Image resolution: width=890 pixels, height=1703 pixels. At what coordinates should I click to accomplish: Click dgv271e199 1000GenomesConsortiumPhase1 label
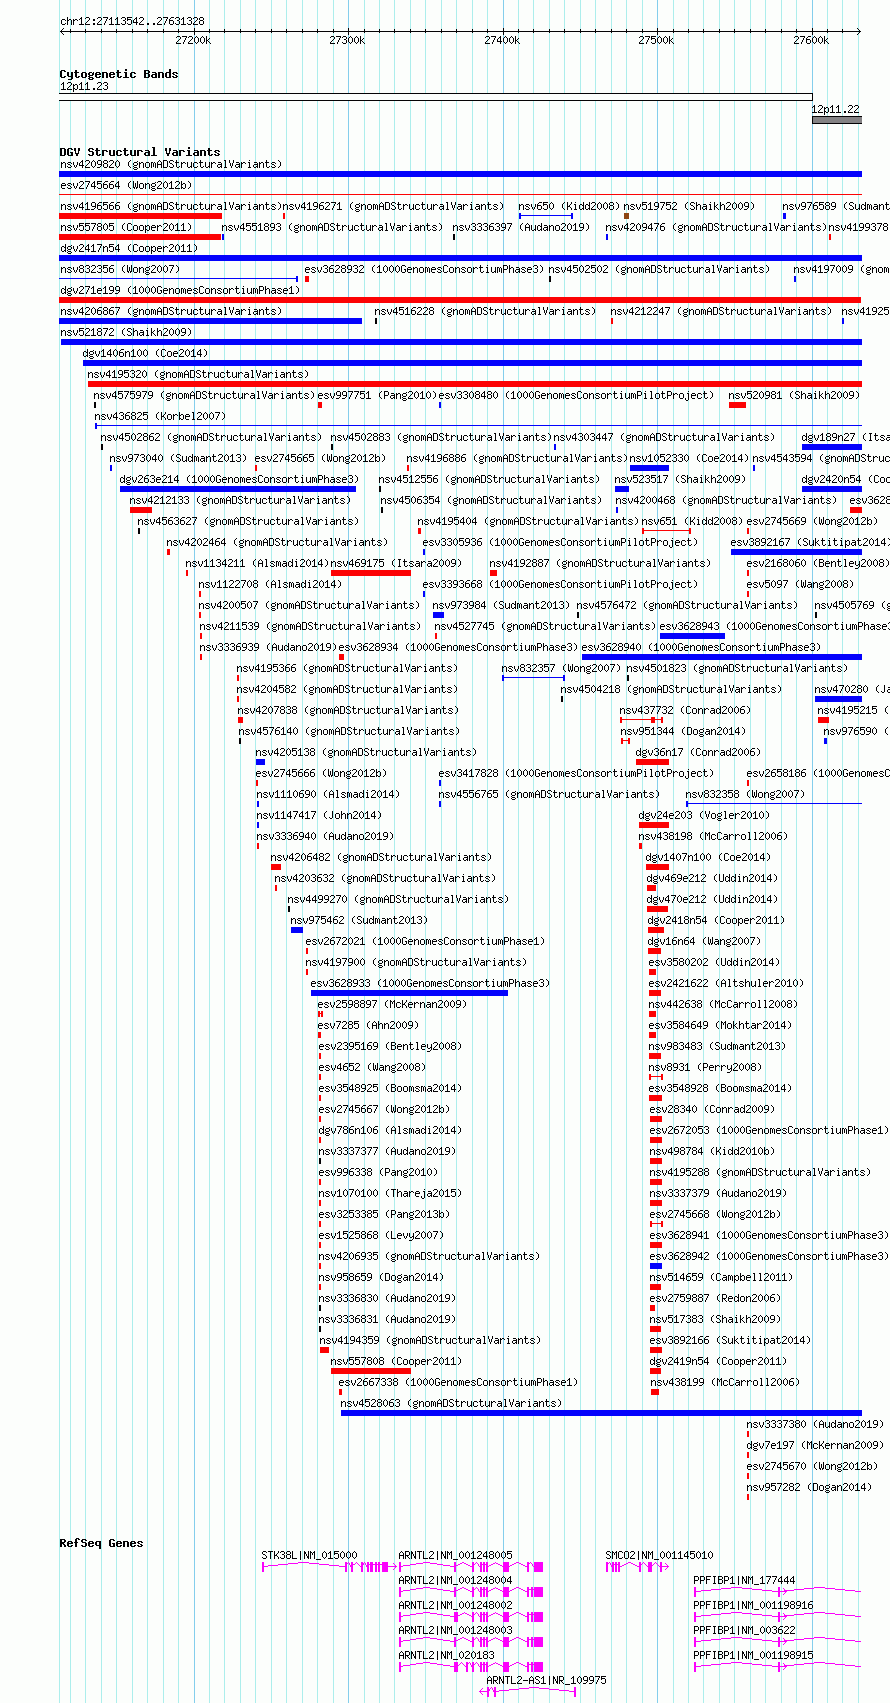pos(180,290)
